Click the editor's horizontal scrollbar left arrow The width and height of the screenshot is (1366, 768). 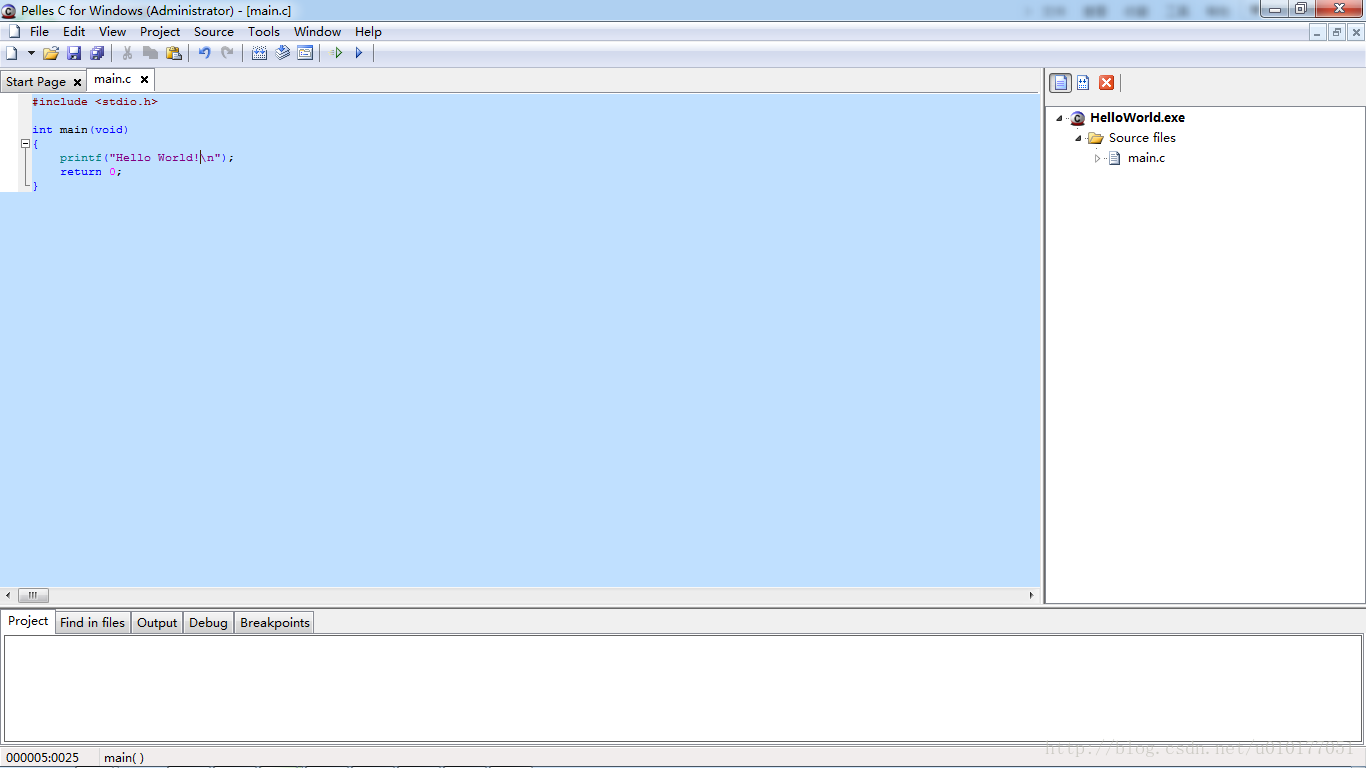[x=9, y=595]
